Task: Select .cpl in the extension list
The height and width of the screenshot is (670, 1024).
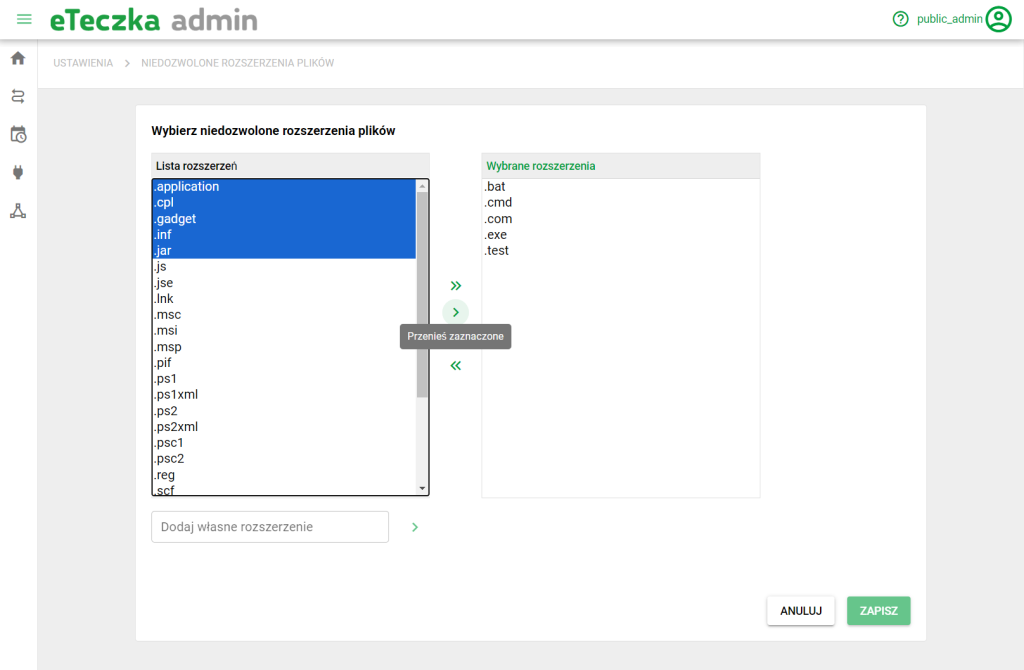Action: 284,202
